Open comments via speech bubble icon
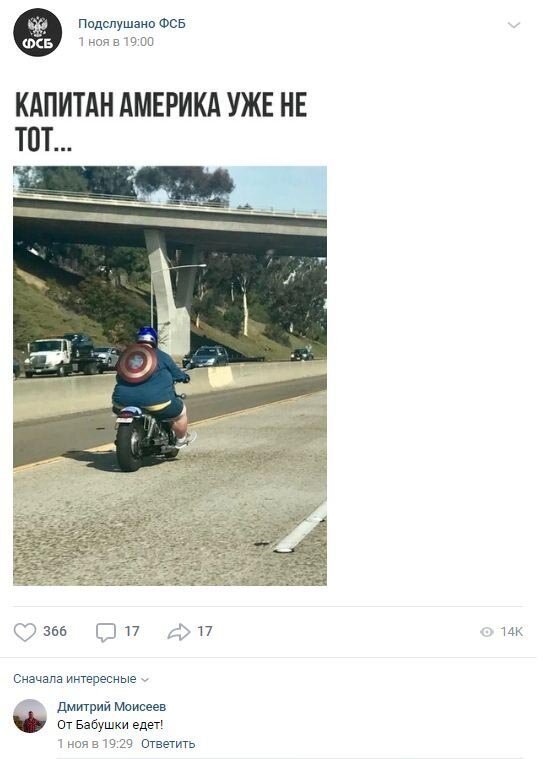The image size is (543, 759). pos(106,632)
